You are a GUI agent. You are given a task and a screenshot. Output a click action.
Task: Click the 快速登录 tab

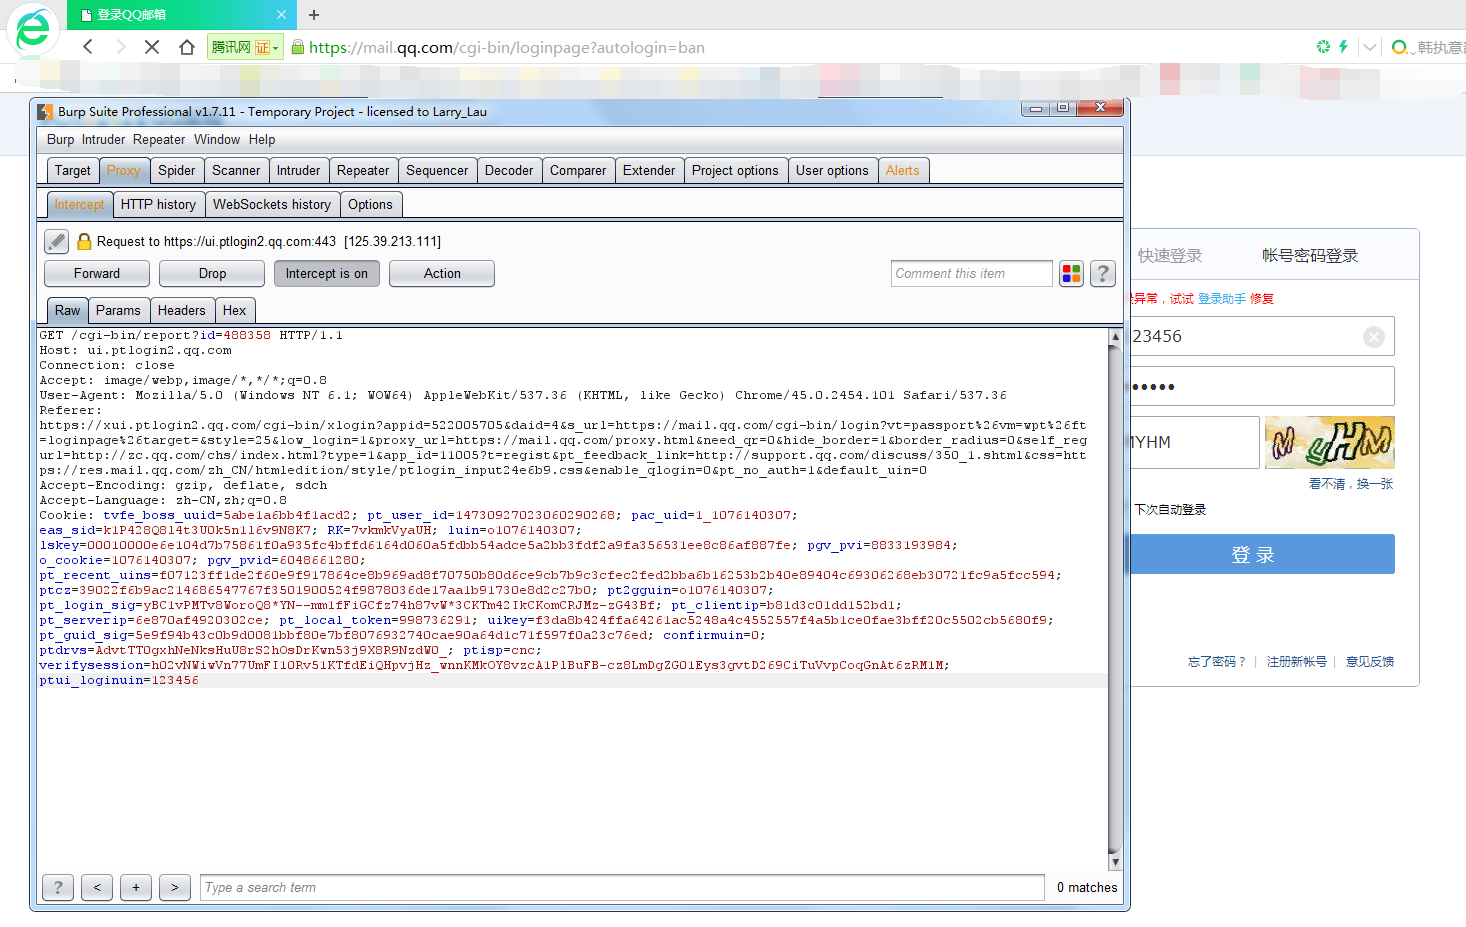point(1169,256)
